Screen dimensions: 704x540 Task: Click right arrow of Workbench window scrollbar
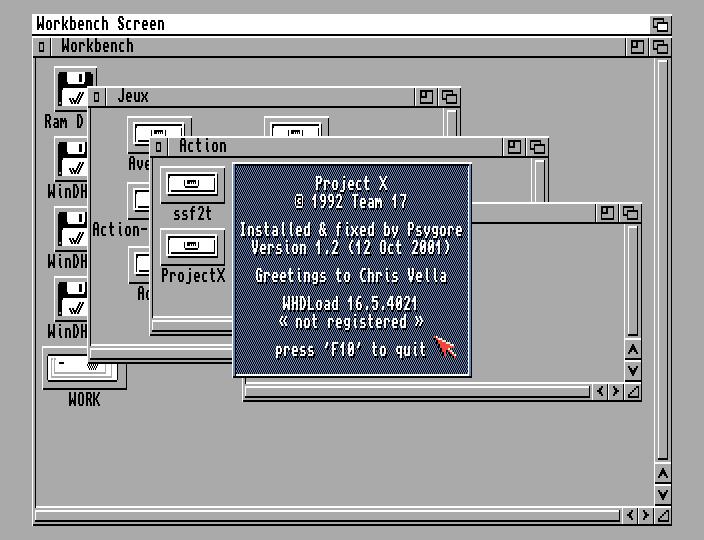coord(646,515)
